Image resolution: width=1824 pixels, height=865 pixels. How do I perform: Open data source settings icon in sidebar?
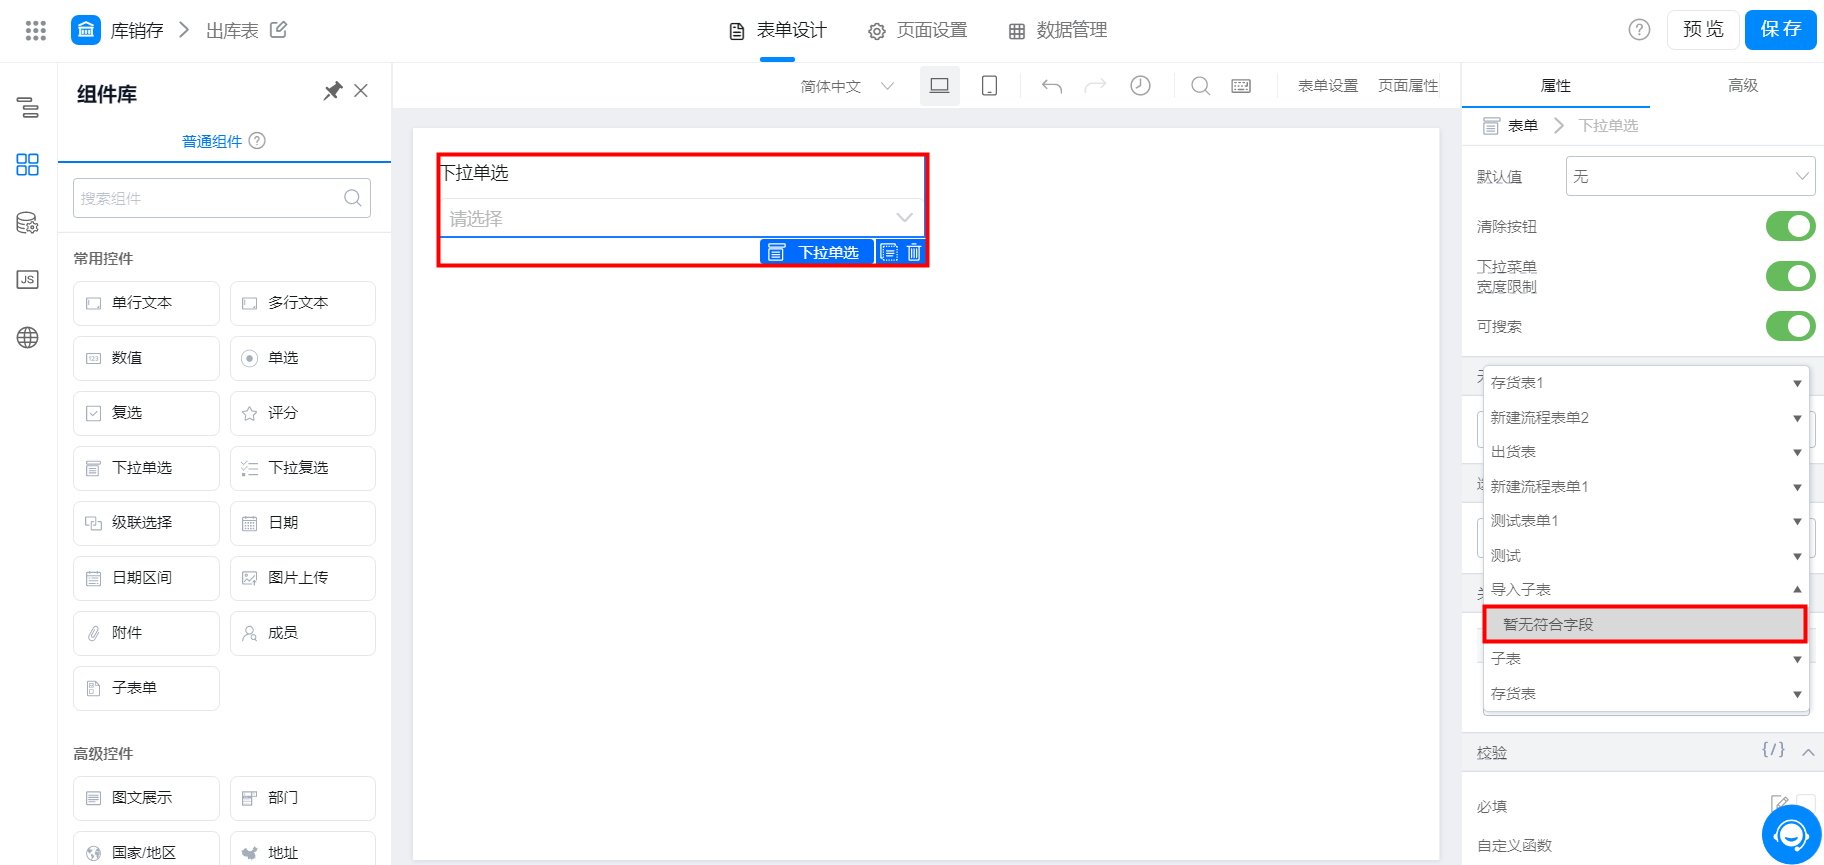coord(28,223)
